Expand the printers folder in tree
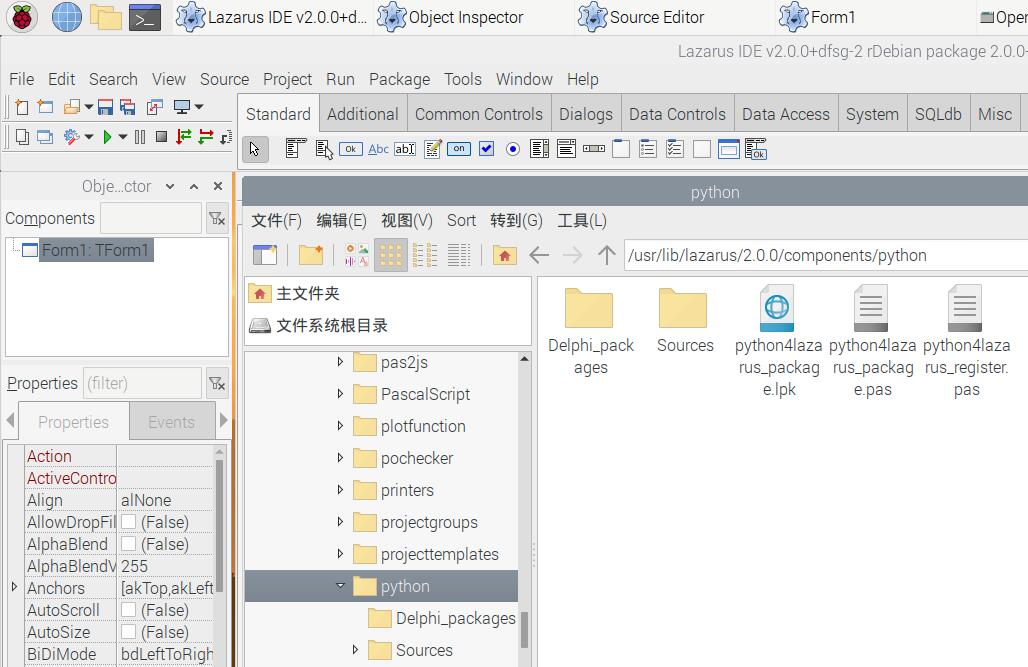 [x=340, y=489]
